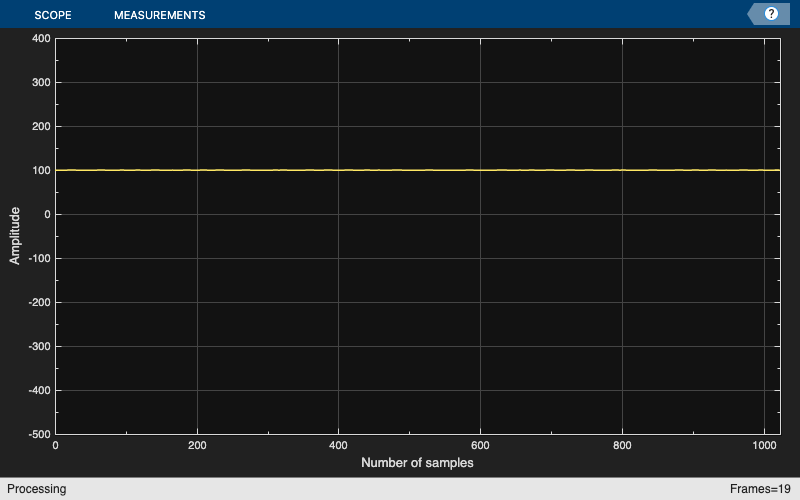The width and height of the screenshot is (800, 500).
Task: Open the help question mark icon
Action: (x=770, y=14)
